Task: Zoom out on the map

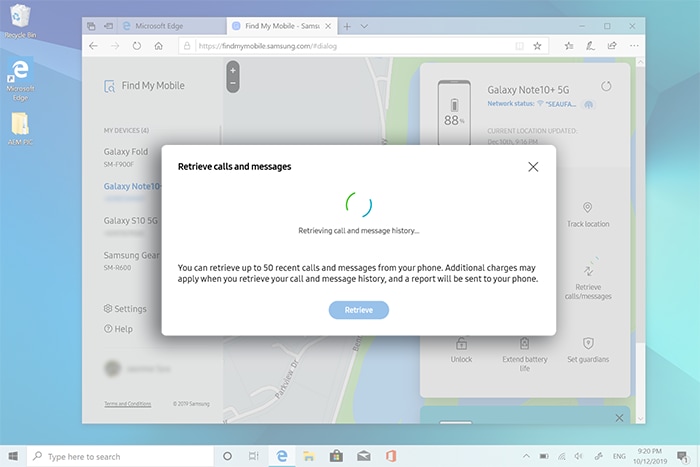Action: (233, 83)
